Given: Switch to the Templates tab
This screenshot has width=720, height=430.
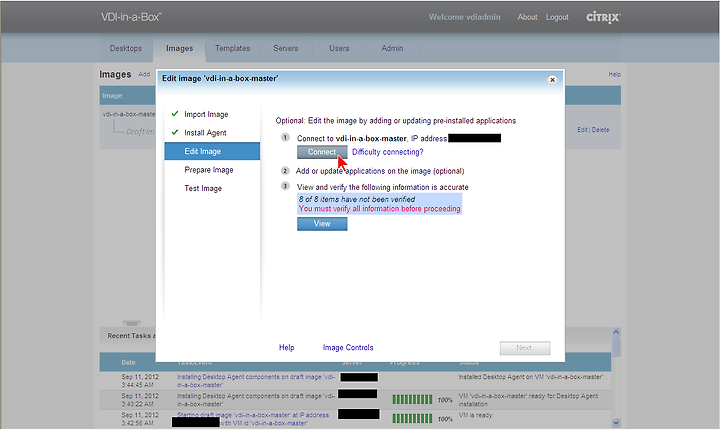Looking at the screenshot, I should pos(232,48).
